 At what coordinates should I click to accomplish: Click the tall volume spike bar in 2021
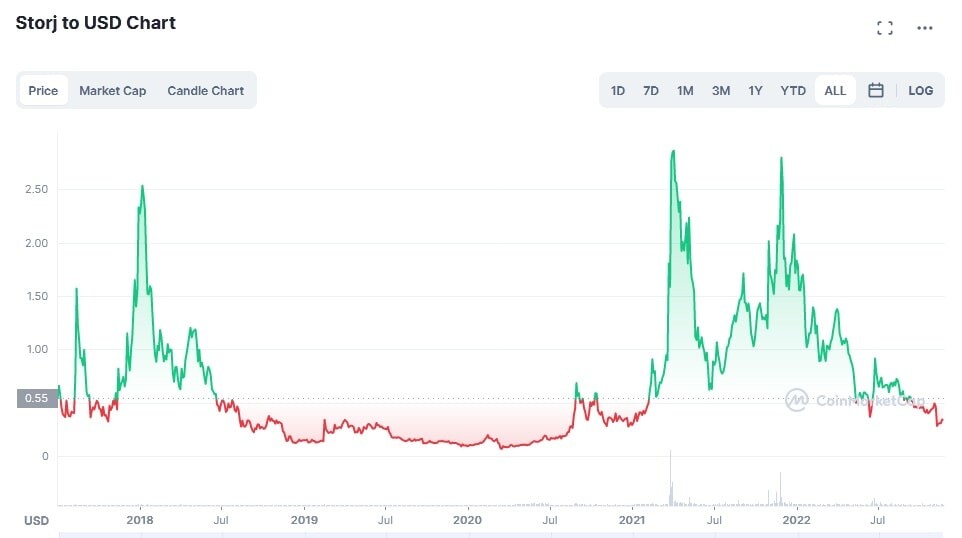[x=671, y=478]
